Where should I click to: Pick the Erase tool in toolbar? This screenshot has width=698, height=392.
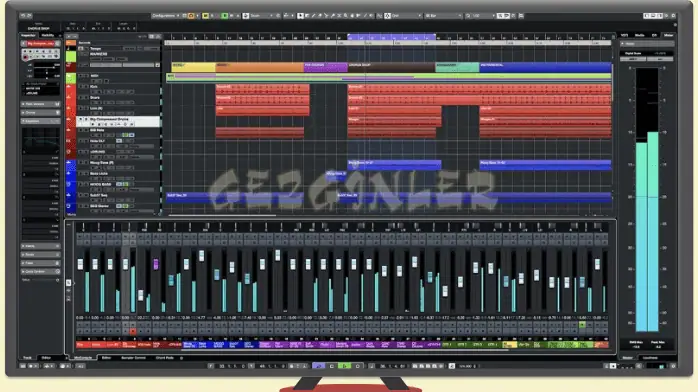coord(320,16)
